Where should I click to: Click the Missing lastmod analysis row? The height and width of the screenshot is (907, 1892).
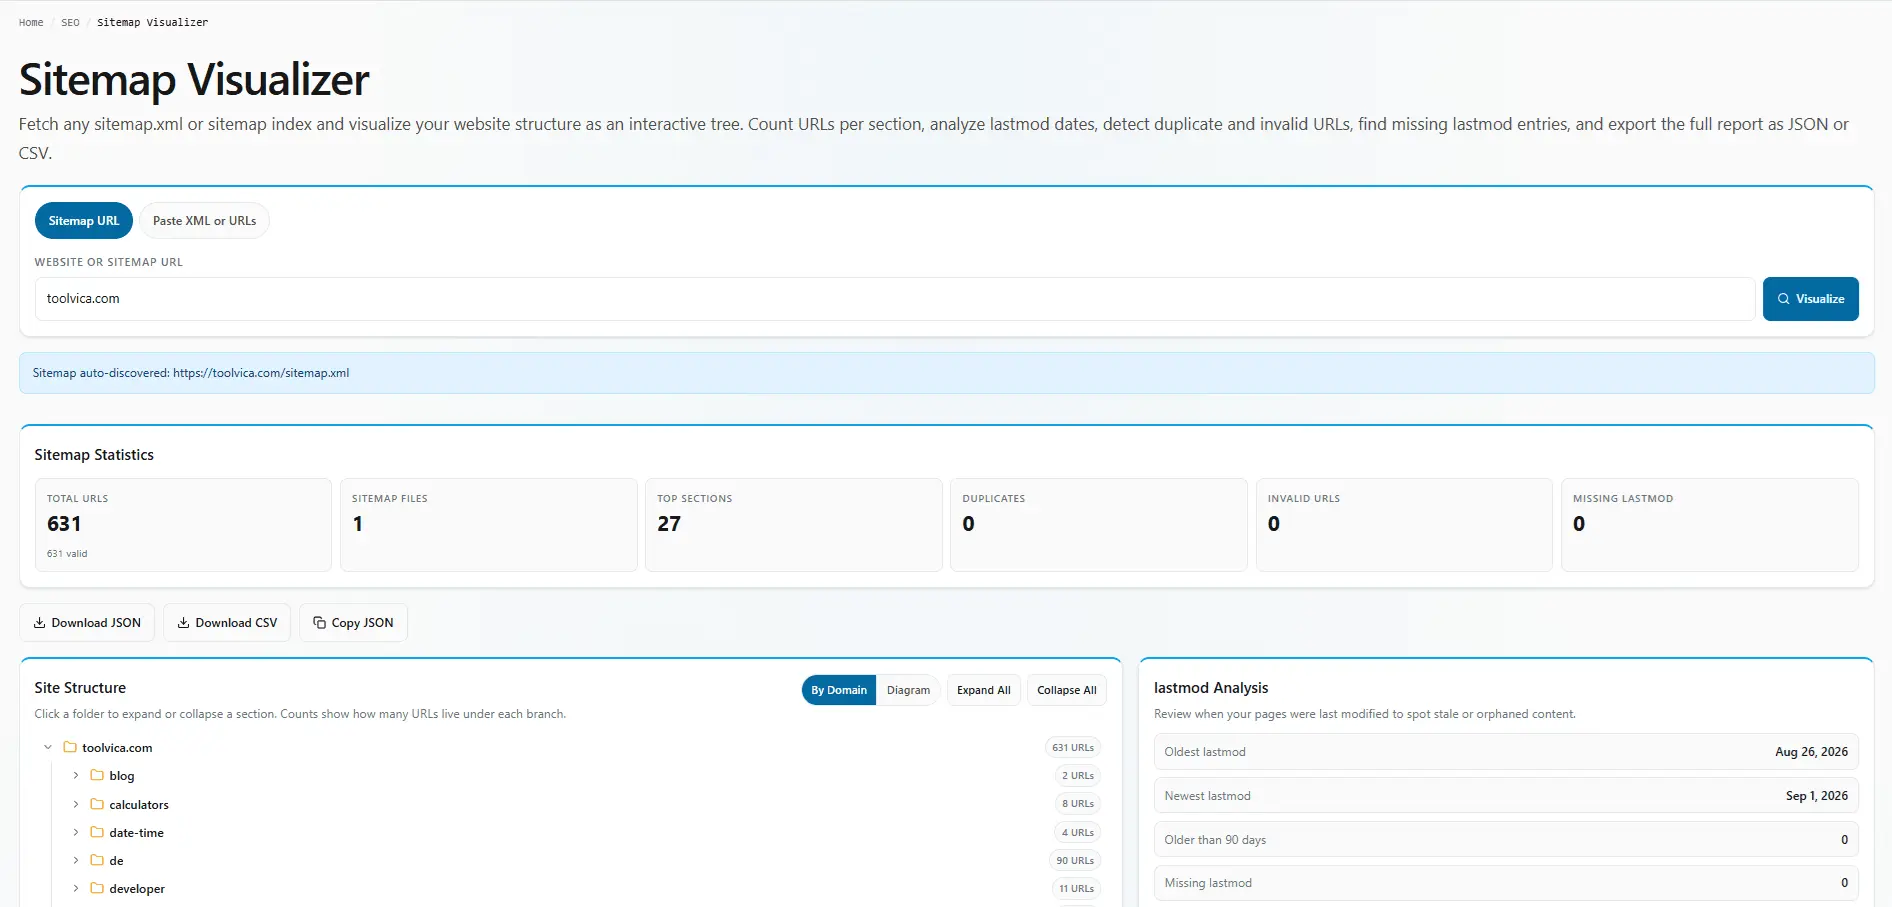(1506, 883)
